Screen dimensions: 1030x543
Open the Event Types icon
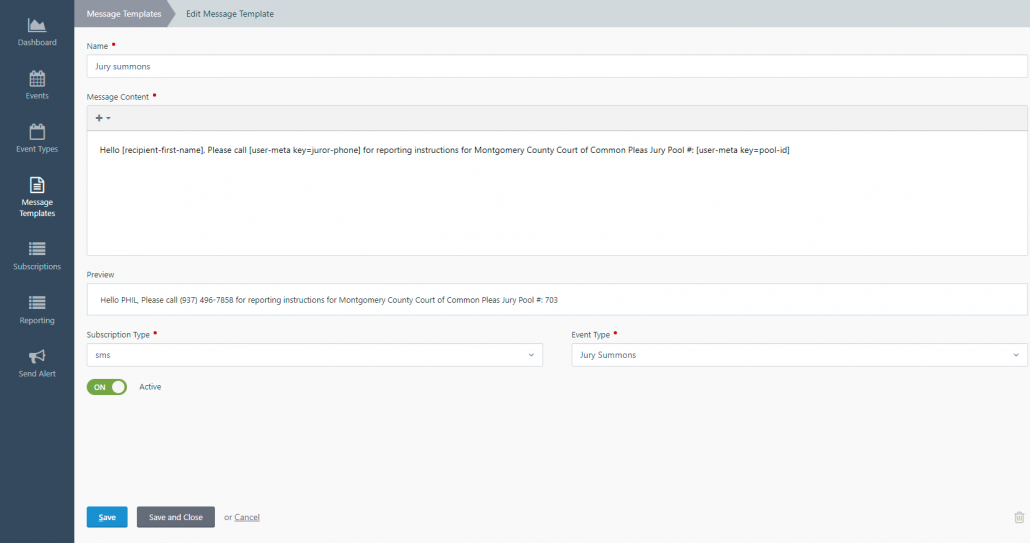click(x=37, y=132)
